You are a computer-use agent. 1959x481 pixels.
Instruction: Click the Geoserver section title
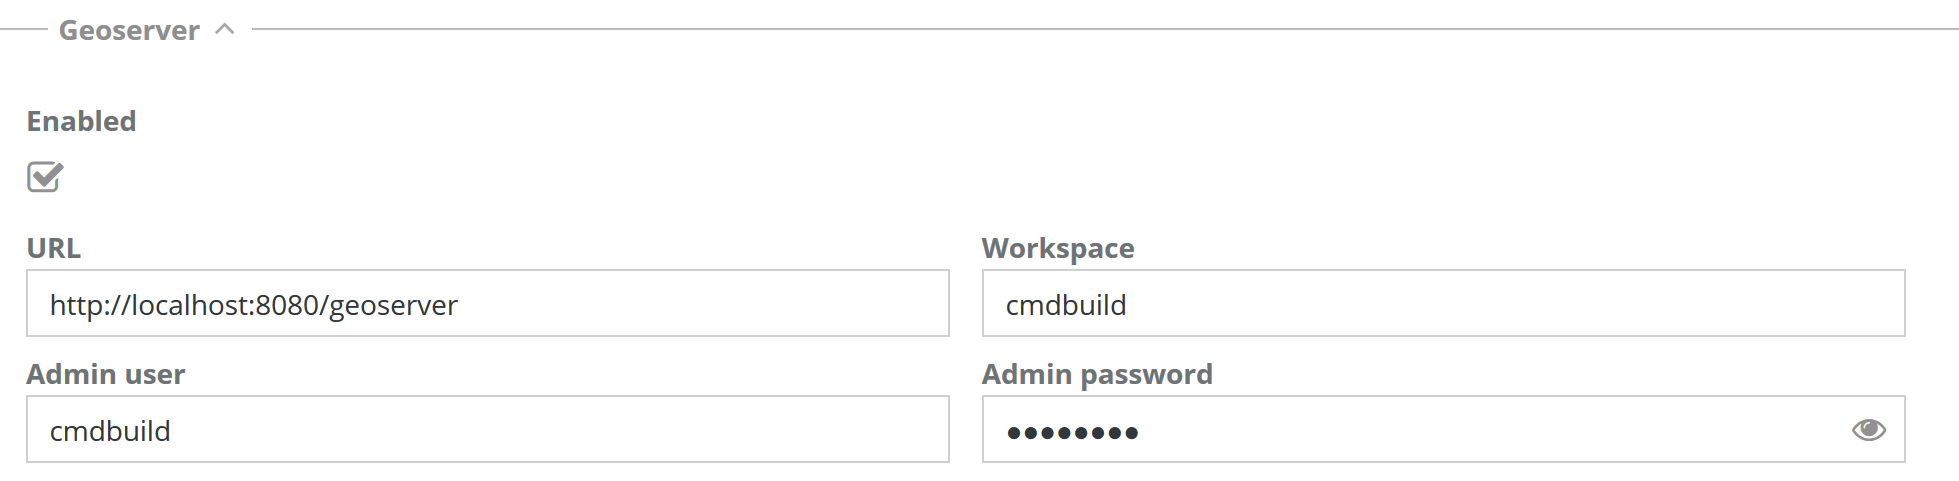coord(129,31)
